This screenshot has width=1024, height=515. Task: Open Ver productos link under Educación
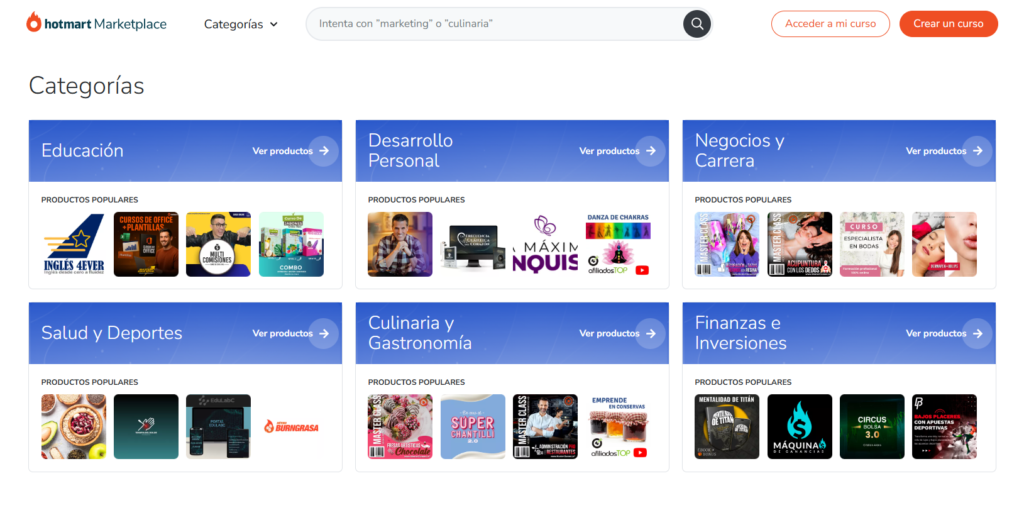(282, 151)
